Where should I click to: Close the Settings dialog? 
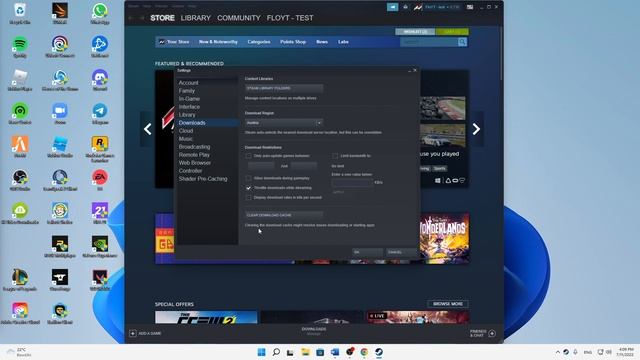tap(415, 70)
